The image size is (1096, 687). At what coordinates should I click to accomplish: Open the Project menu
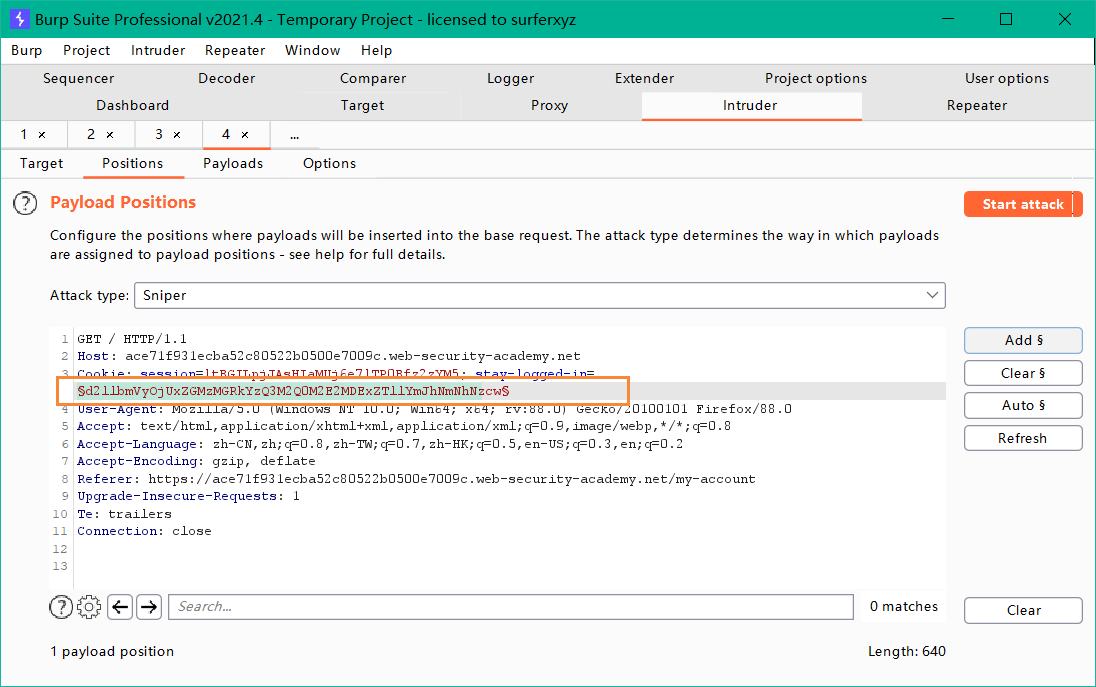point(87,50)
